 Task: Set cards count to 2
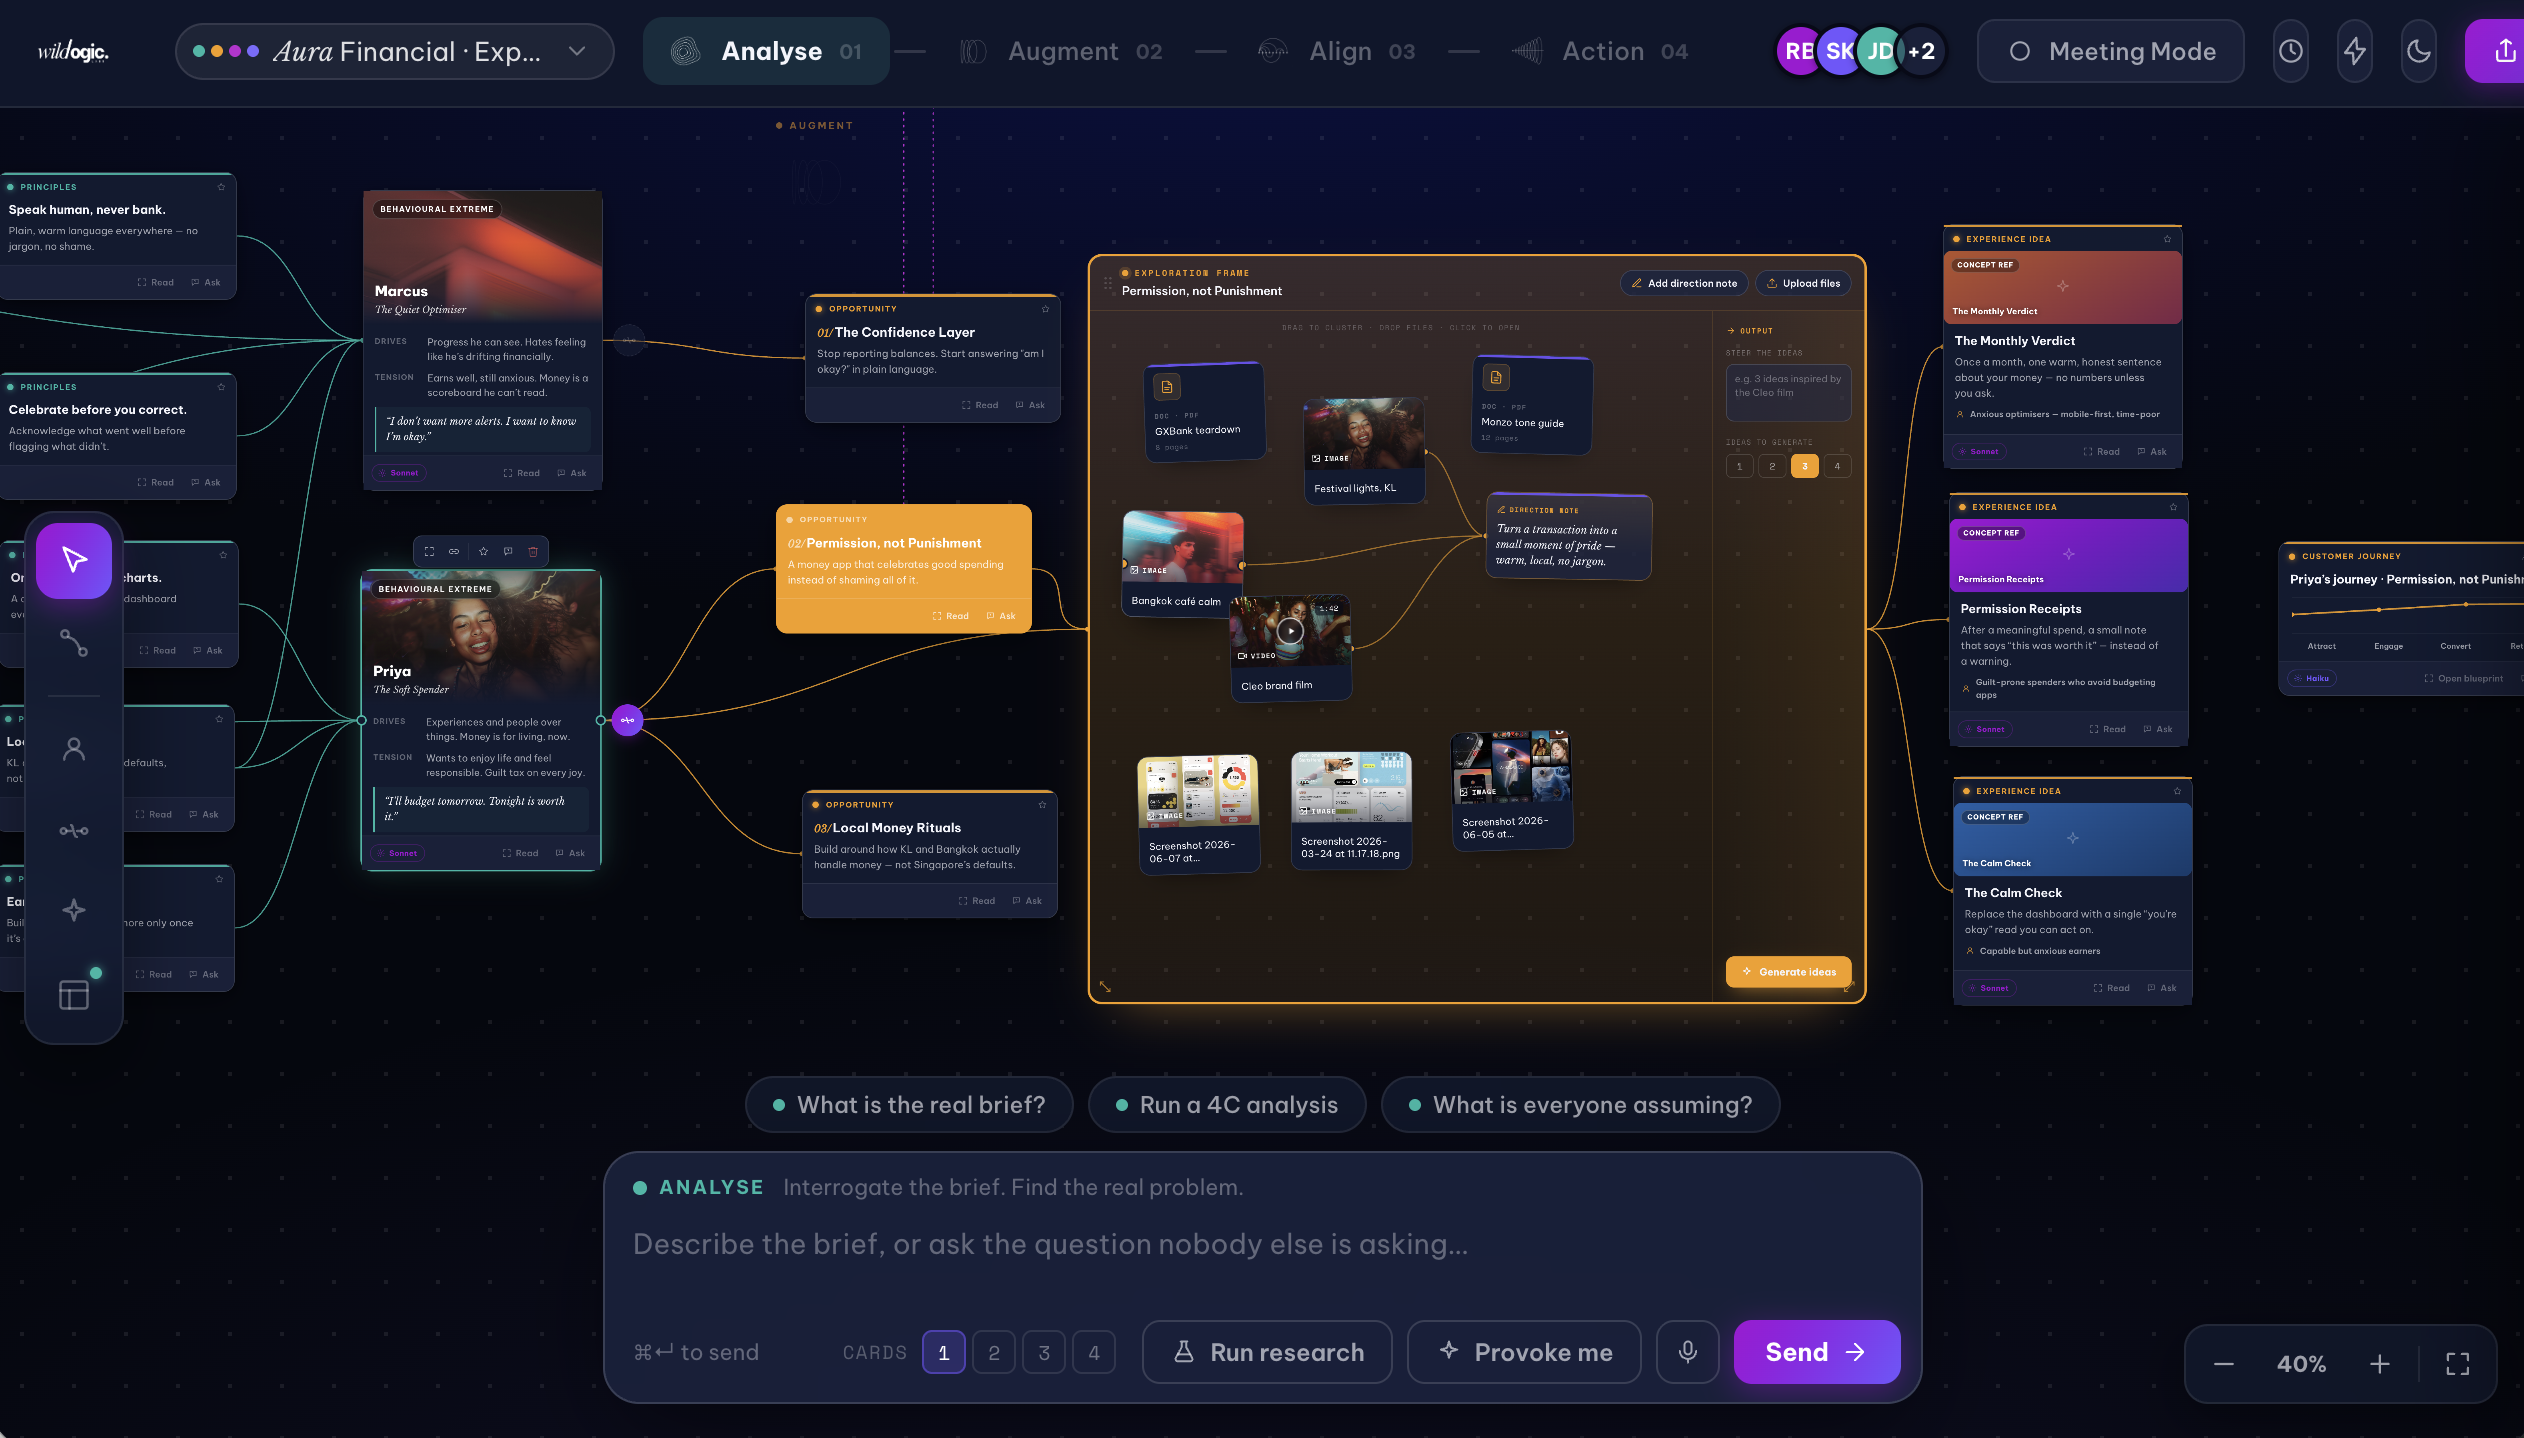pyautogui.click(x=994, y=1352)
